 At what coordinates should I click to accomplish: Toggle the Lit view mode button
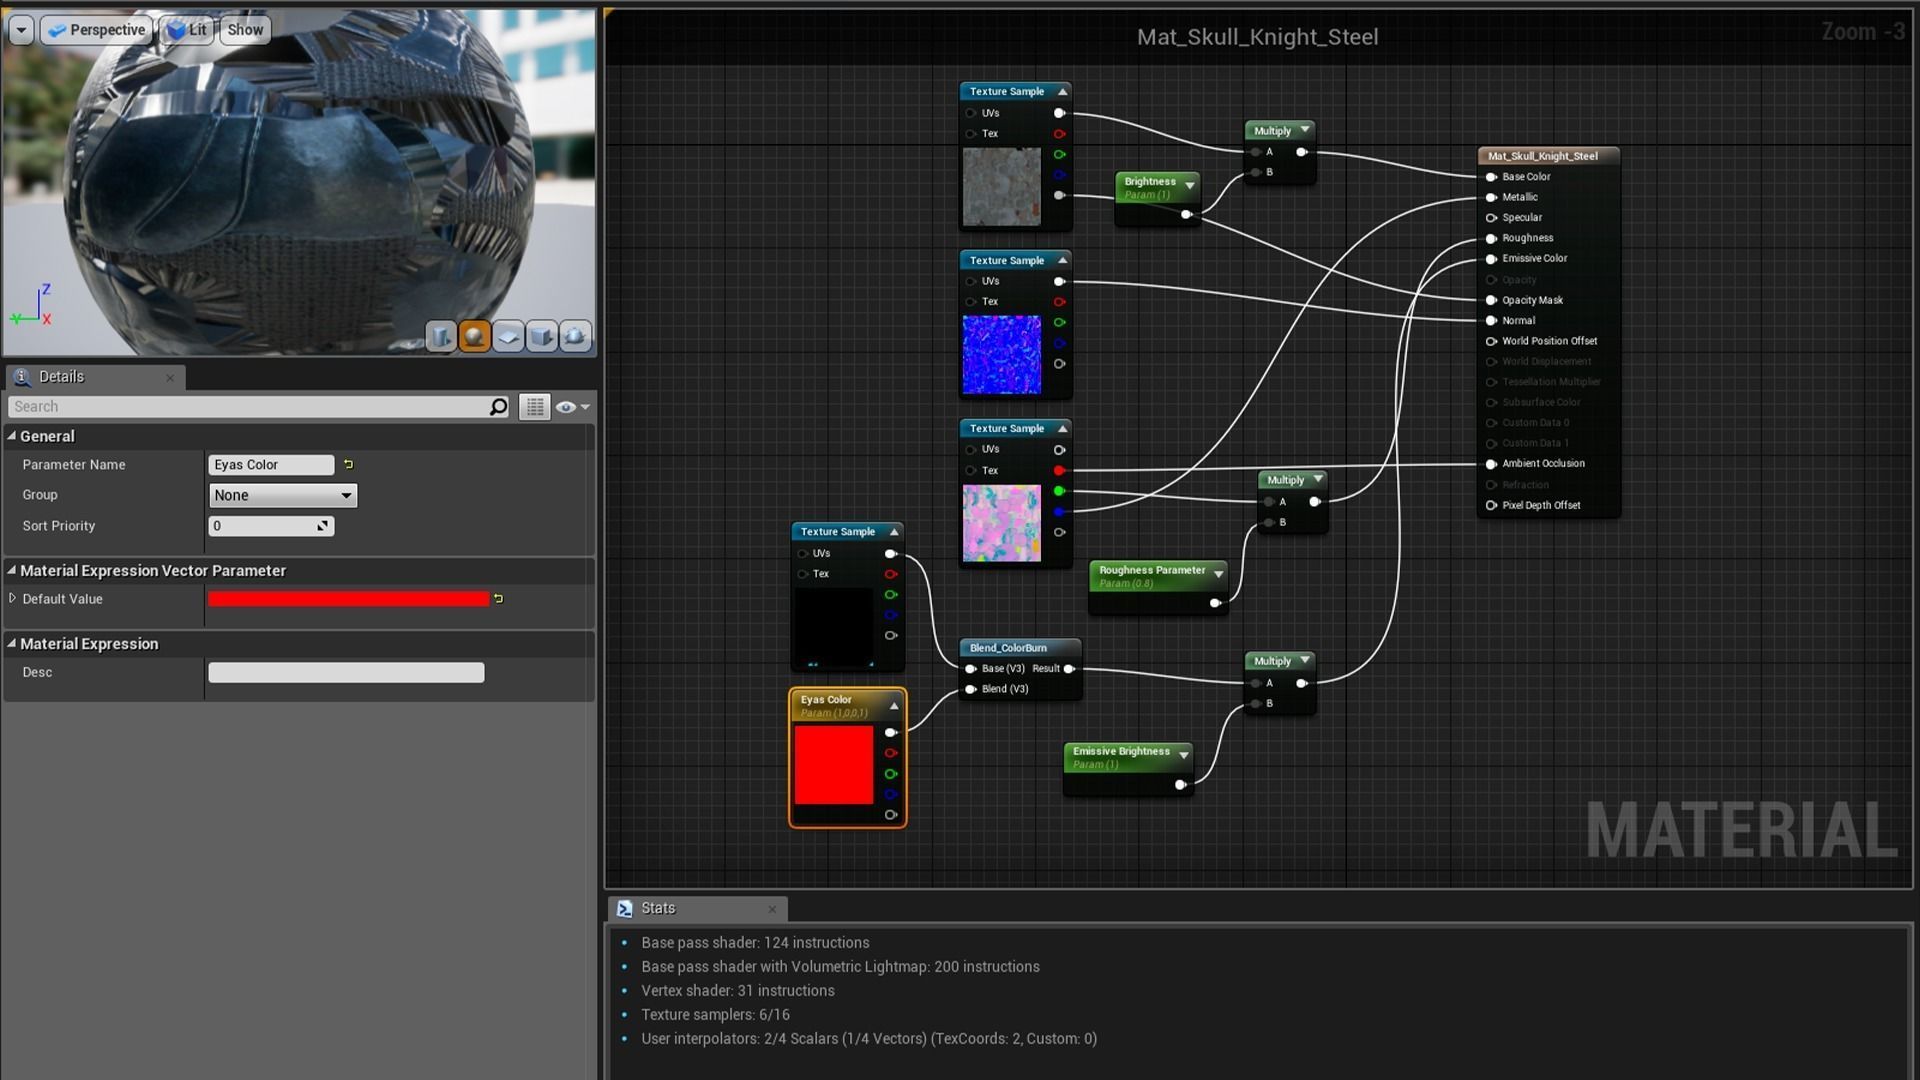pos(187,30)
